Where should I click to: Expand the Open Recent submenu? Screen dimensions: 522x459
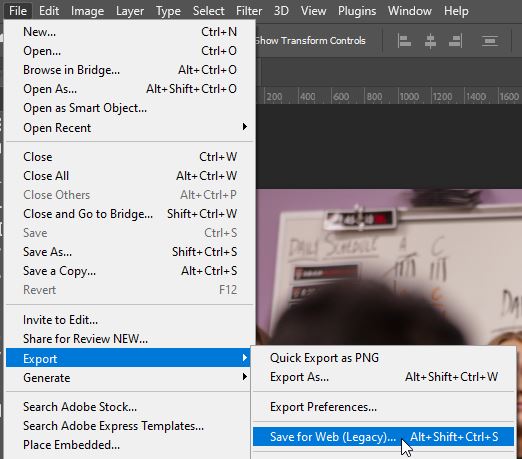pos(130,128)
